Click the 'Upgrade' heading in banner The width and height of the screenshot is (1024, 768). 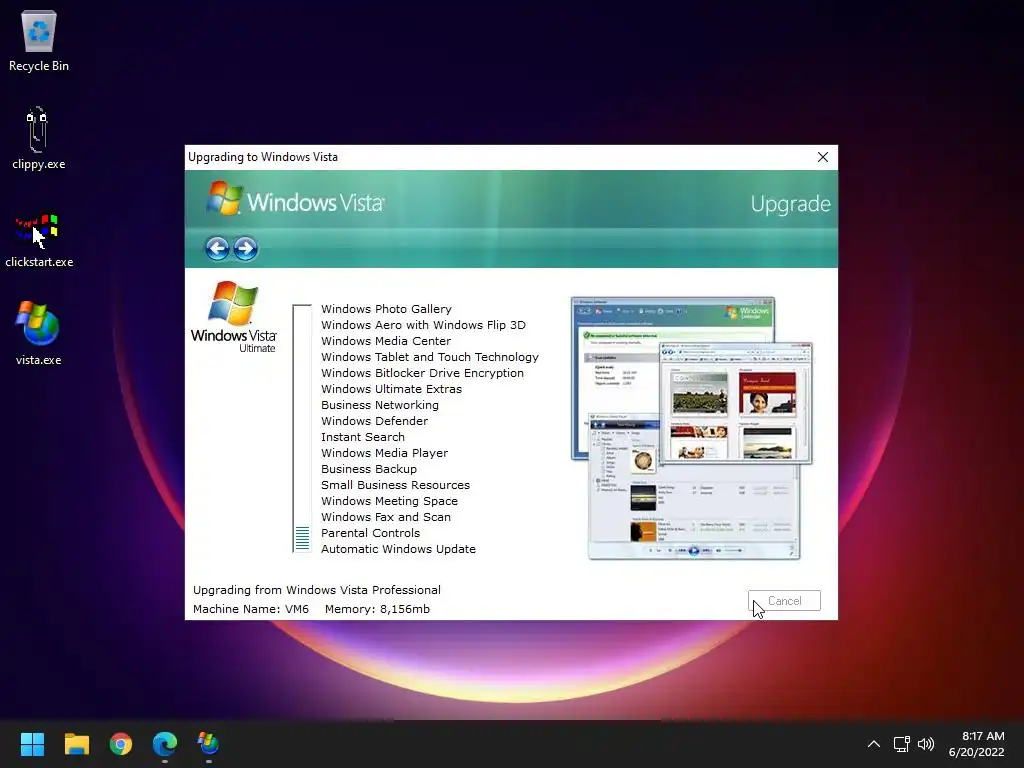click(790, 204)
